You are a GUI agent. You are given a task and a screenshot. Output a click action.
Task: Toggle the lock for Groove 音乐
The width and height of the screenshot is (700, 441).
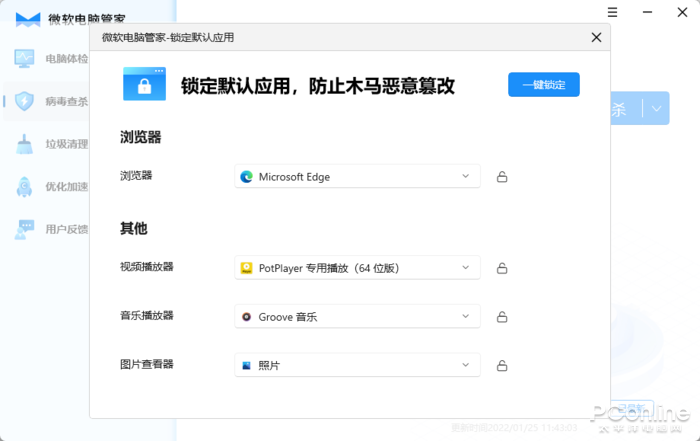tap(502, 317)
